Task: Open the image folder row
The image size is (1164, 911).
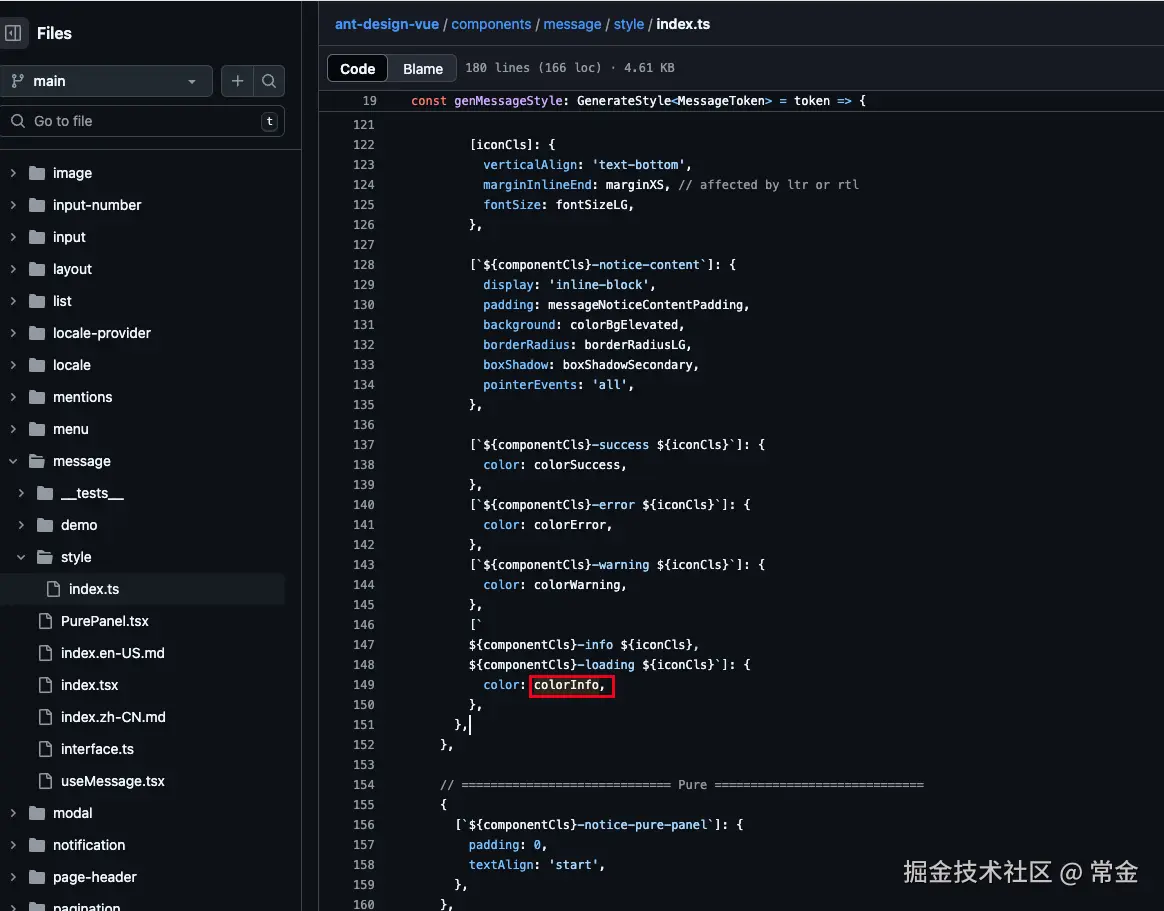Action: pyautogui.click(x=143, y=173)
